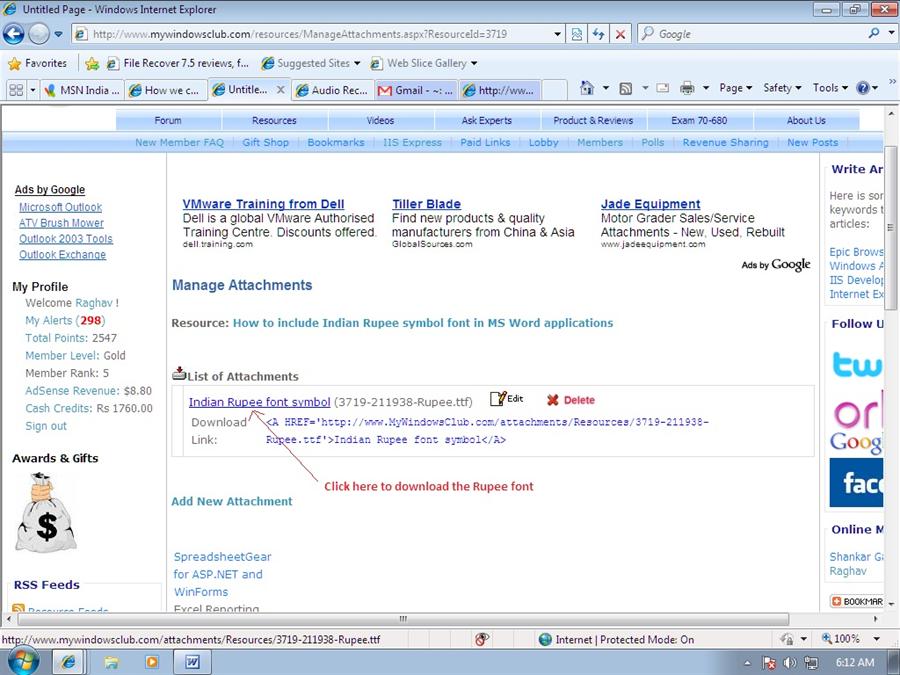The width and height of the screenshot is (900, 675).
Task: Open Windows Media Player taskbar icon
Action: [152, 662]
